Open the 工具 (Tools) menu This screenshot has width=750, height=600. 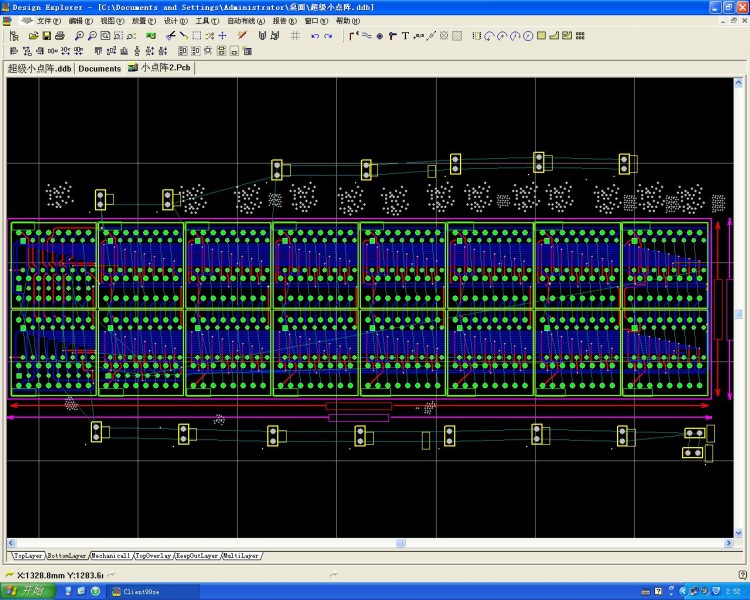click(206, 20)
